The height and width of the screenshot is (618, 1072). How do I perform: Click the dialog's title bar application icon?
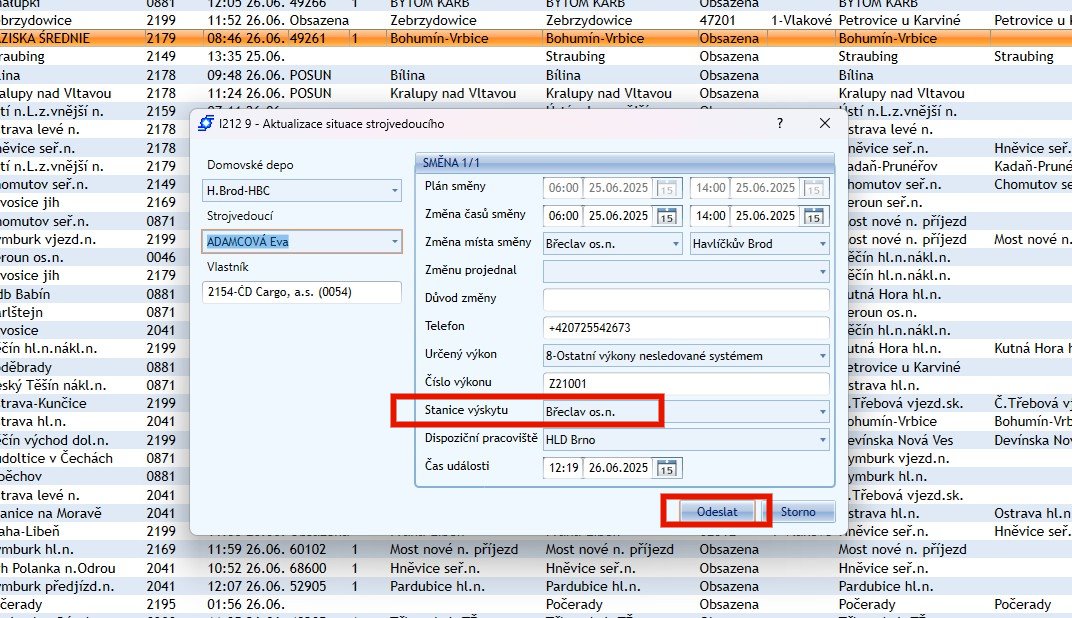coord(206,124)
